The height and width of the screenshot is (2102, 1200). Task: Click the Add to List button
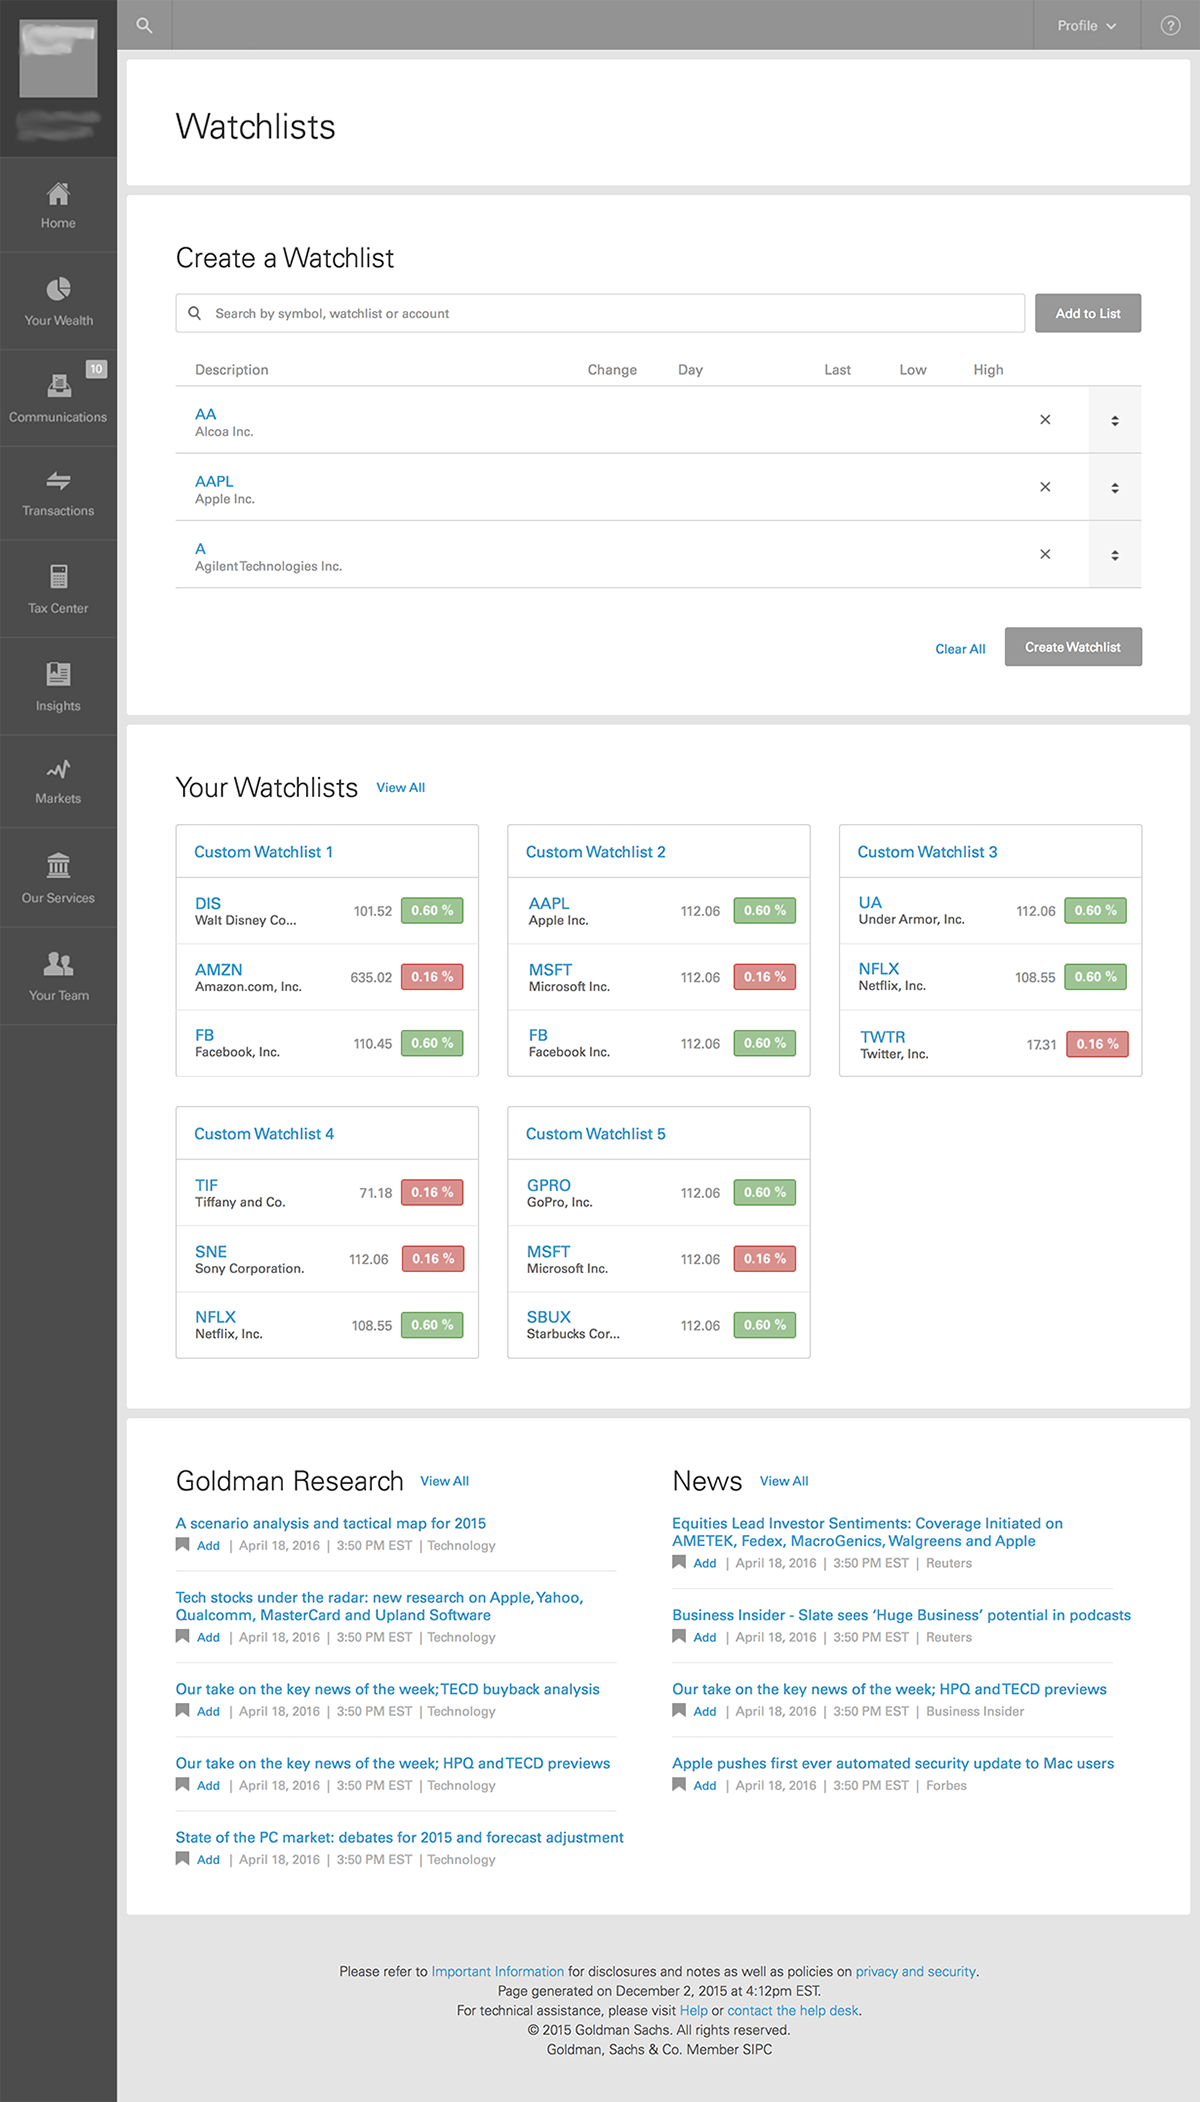pyautogui.click(x=1088, y=313)
